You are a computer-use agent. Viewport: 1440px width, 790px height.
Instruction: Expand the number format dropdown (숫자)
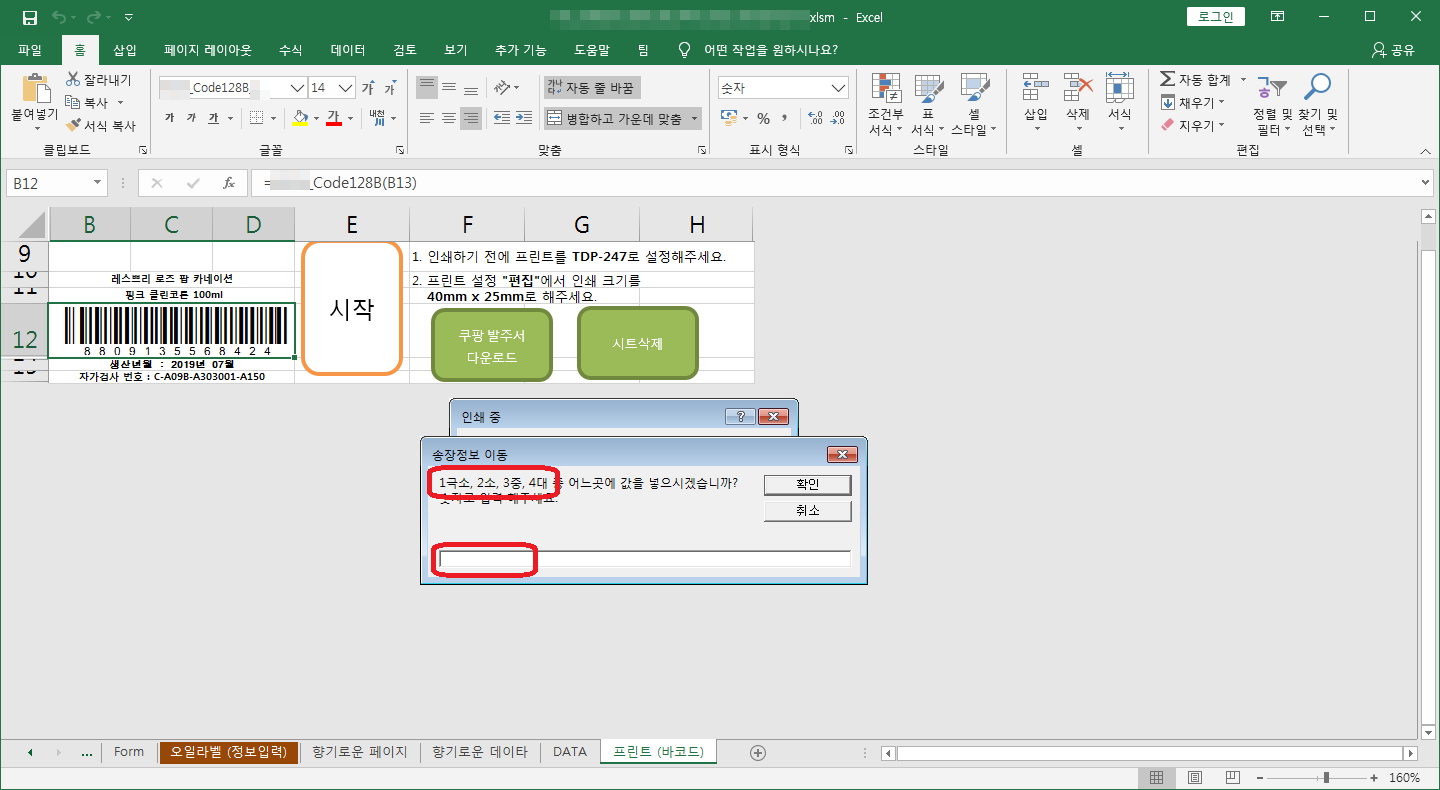(838, 88)
